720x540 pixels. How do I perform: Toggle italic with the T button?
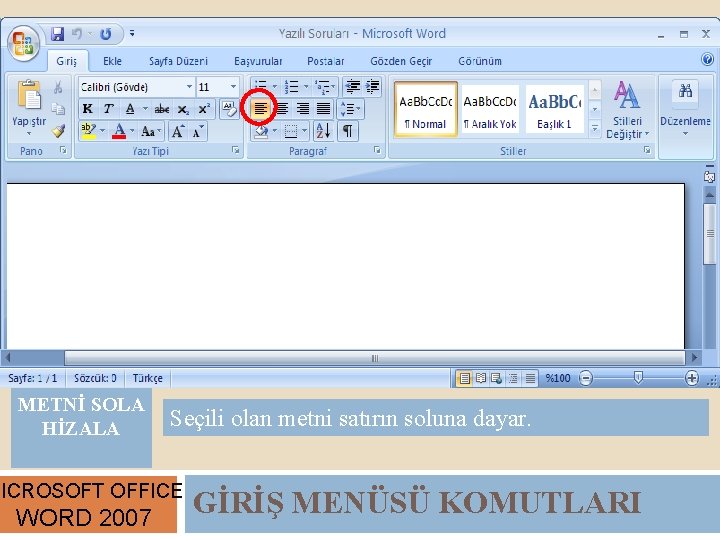click(108, 109)
